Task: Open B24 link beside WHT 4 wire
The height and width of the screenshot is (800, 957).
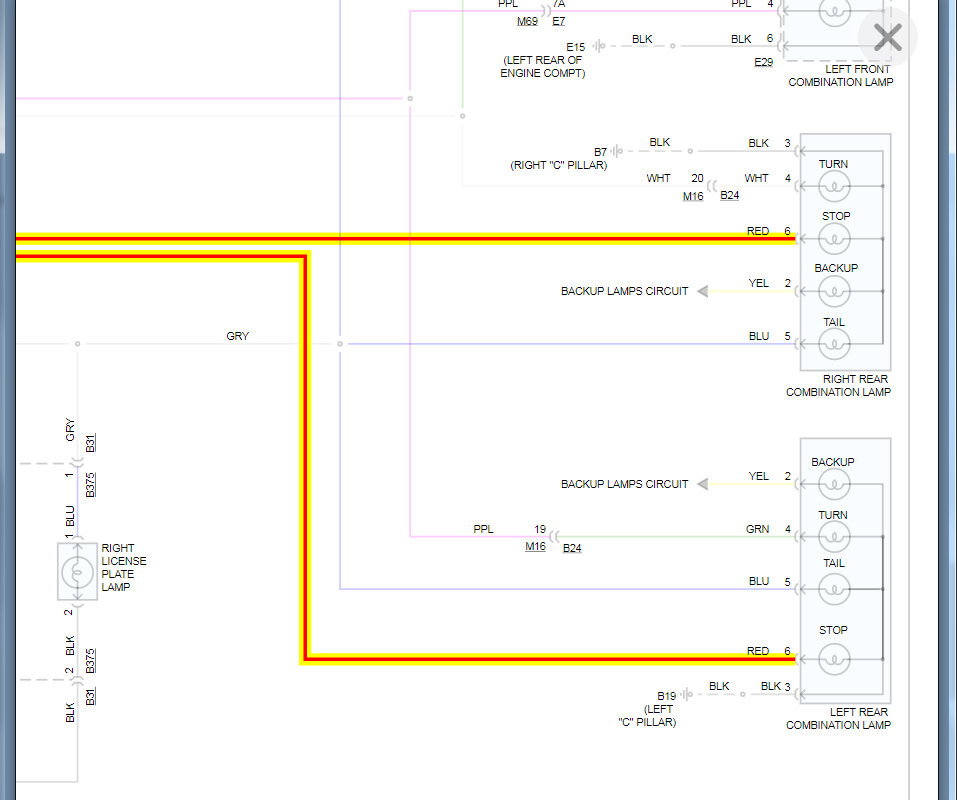Action: tap(729, 195)
